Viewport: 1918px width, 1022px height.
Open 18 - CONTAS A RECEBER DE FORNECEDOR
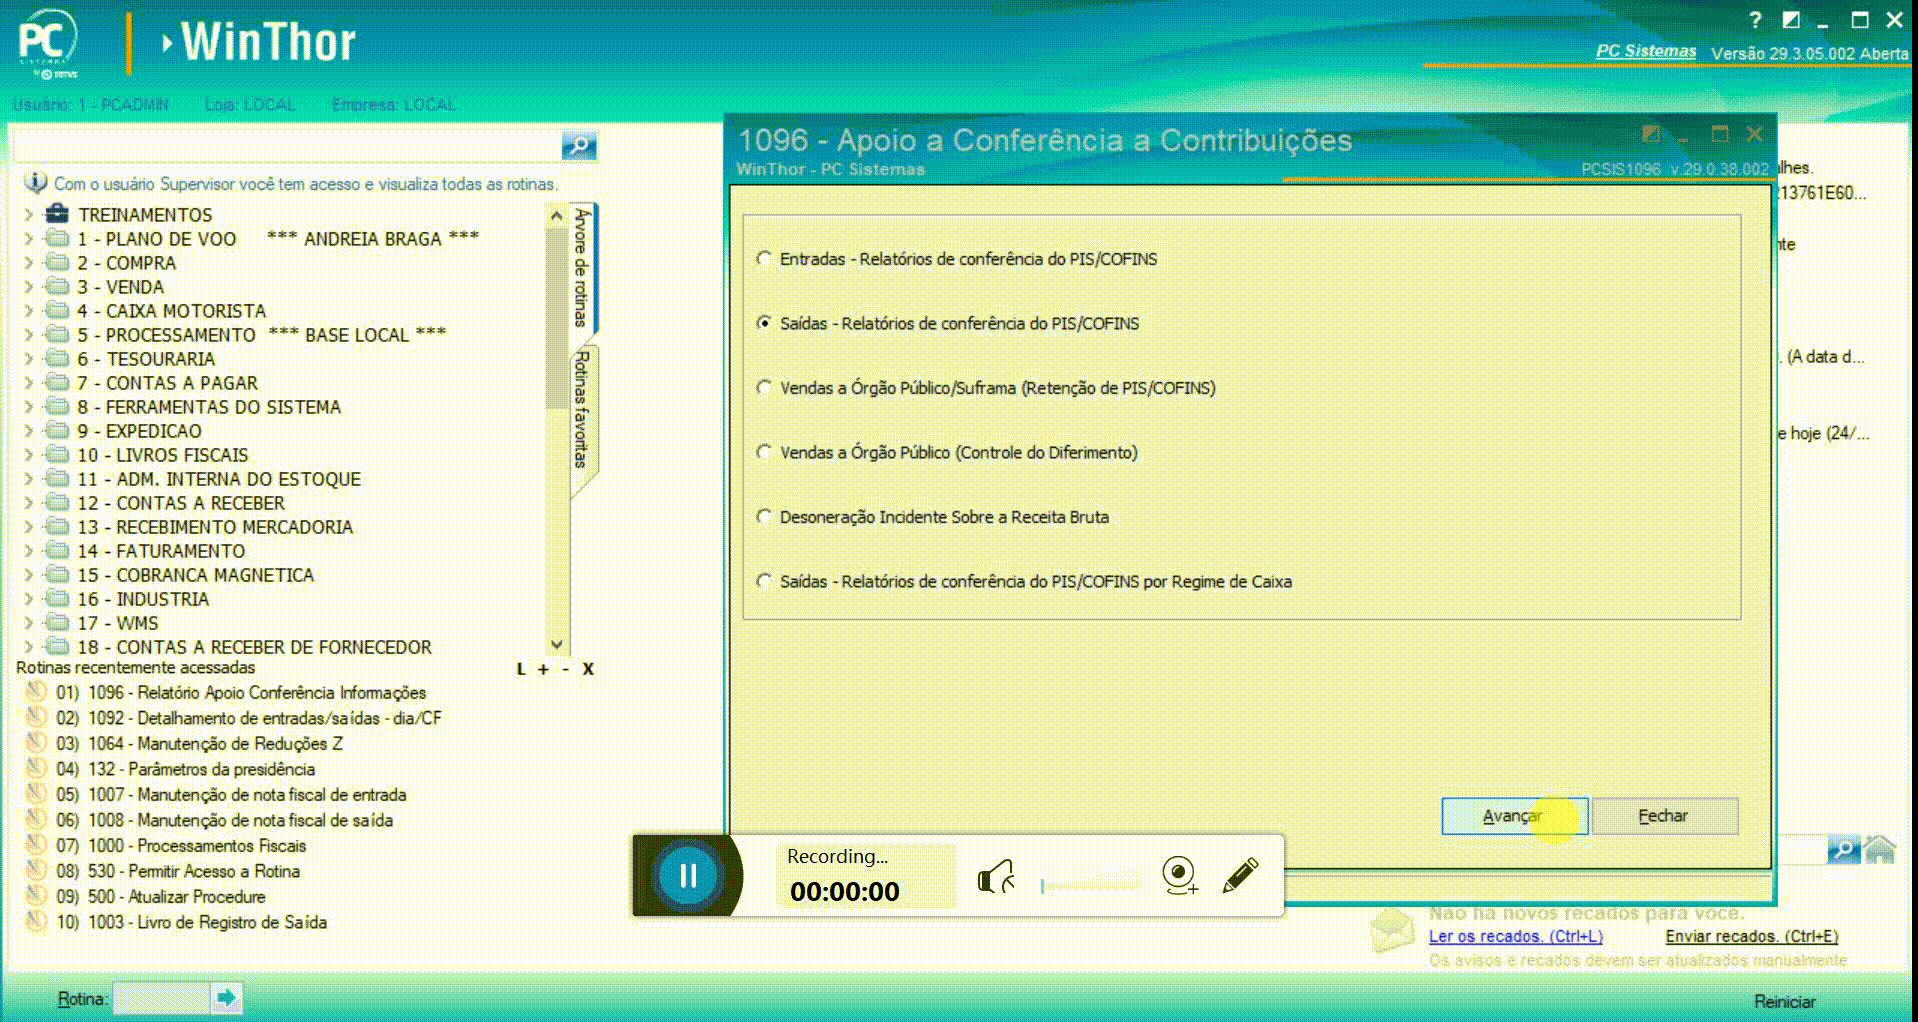[255, 647]
